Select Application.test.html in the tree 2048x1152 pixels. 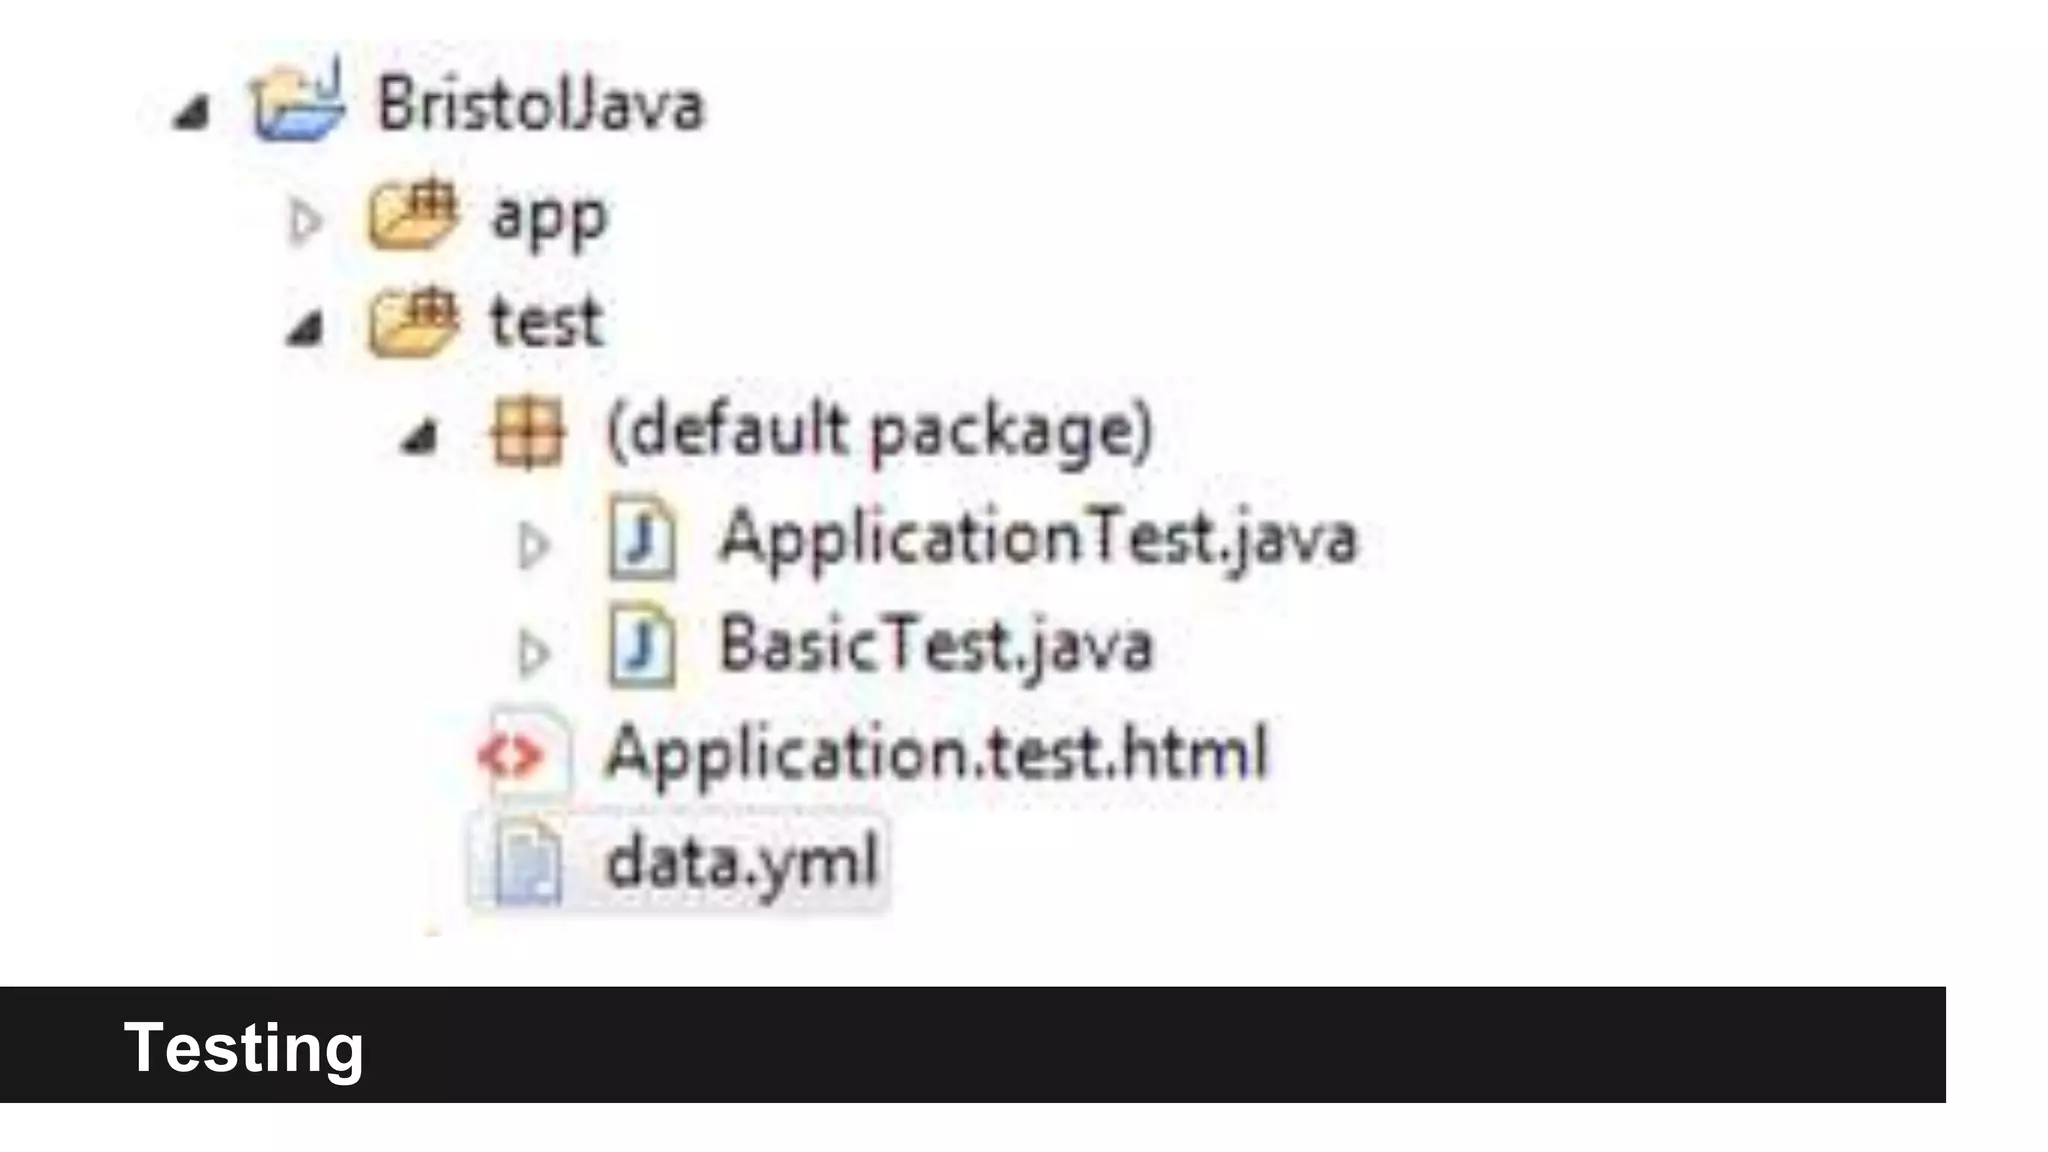(x=936, y=753)
